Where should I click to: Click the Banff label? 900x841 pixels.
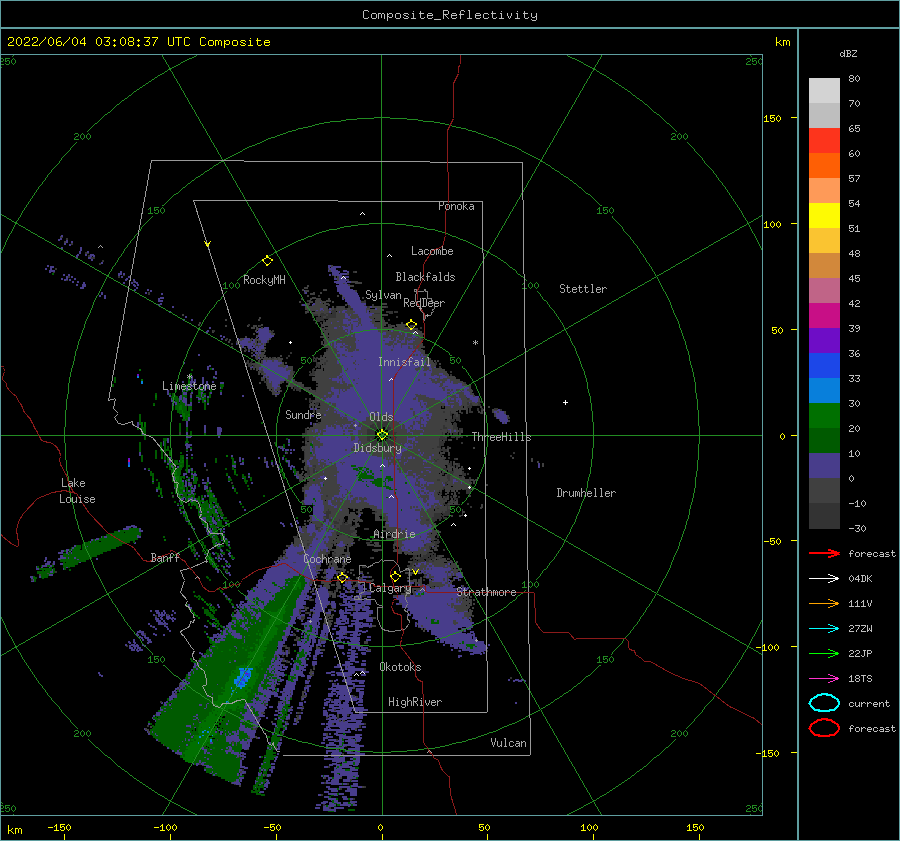[165, 557]
